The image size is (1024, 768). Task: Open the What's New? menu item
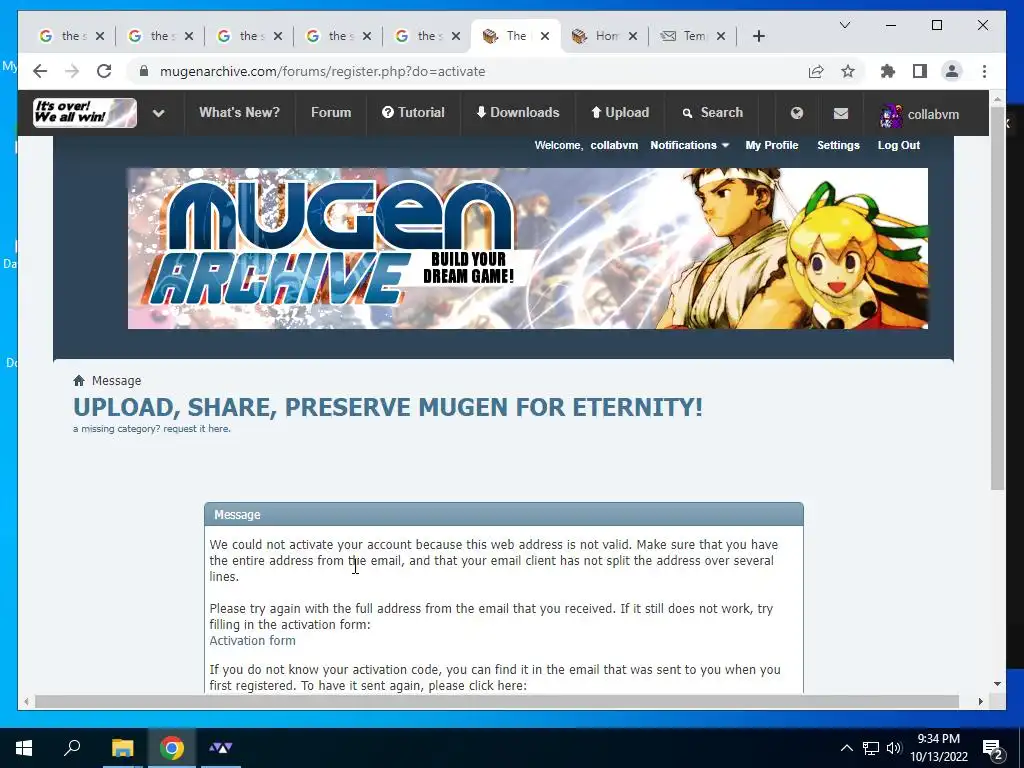[x=239, y=112]
